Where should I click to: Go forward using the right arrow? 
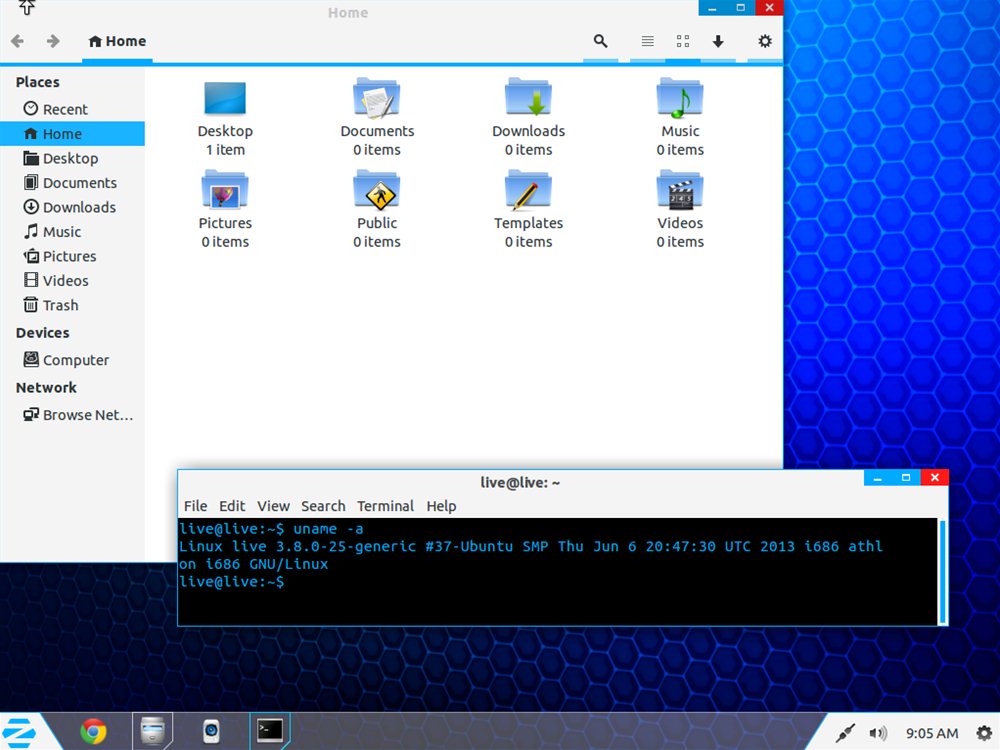(x=53, y=41)
